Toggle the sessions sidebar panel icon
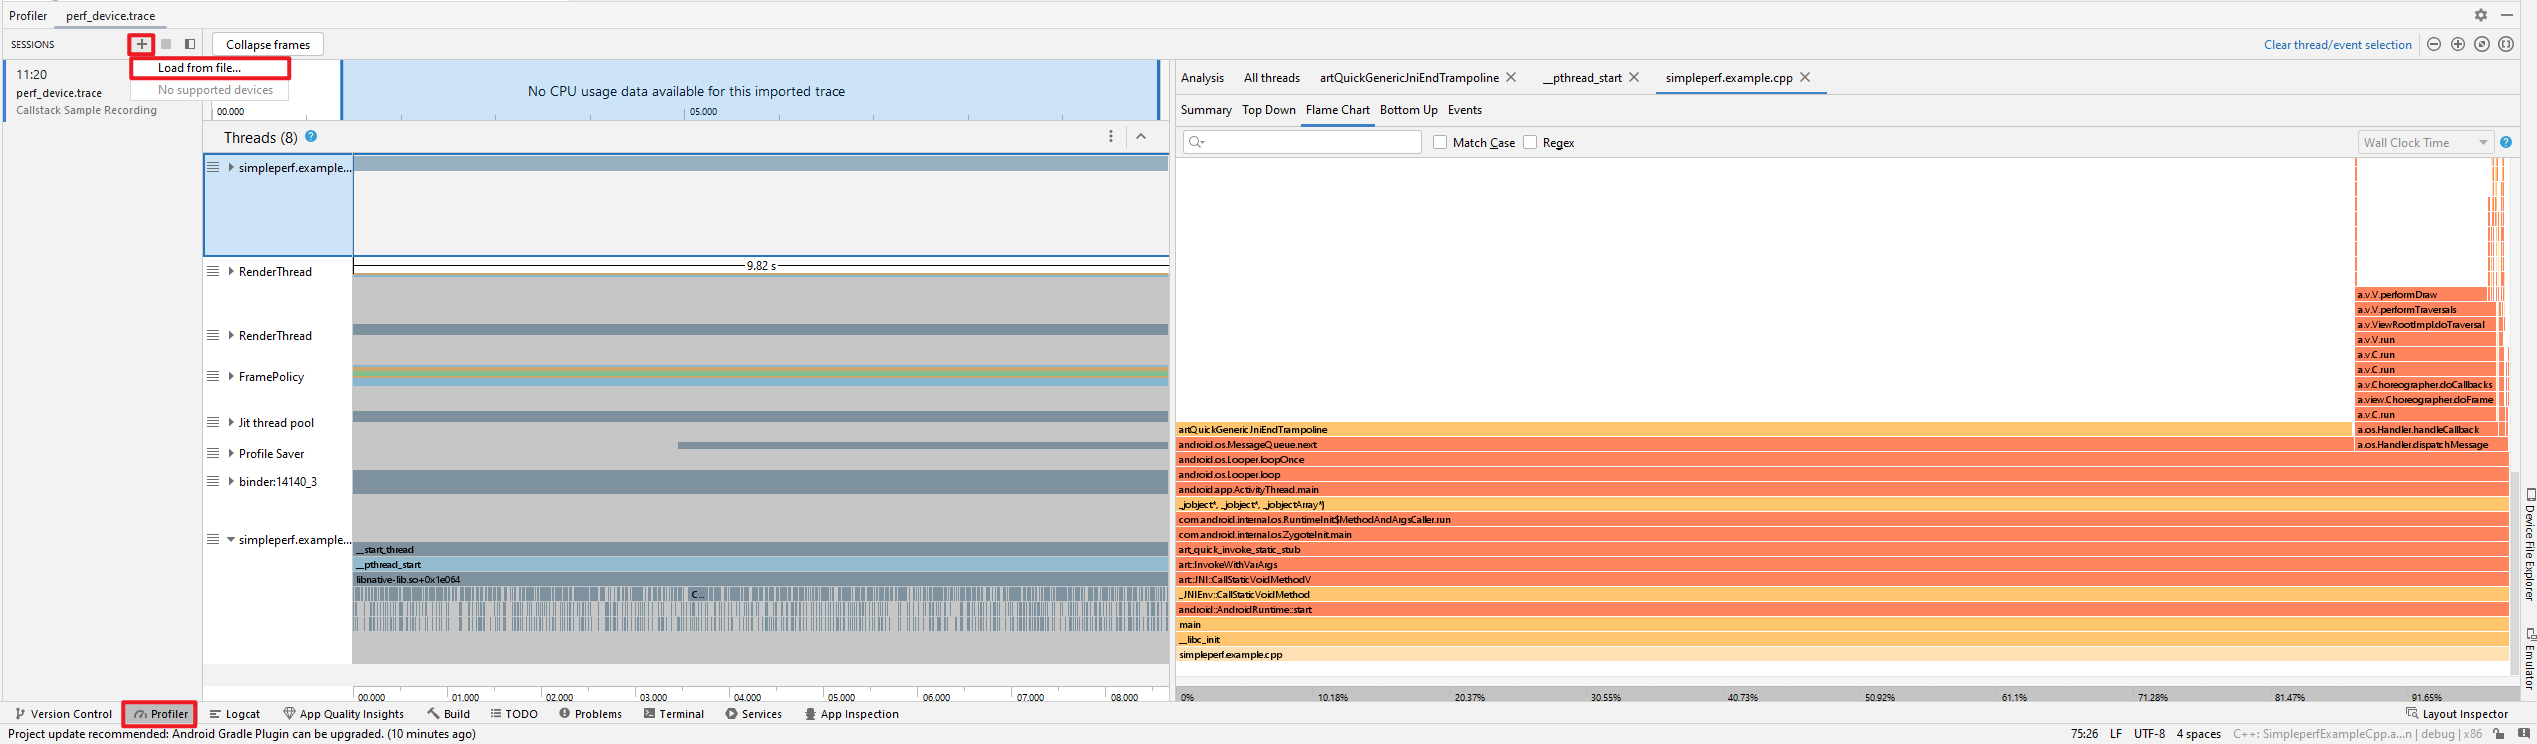Viewport: 2537px width, 744px height. [190, 44]
